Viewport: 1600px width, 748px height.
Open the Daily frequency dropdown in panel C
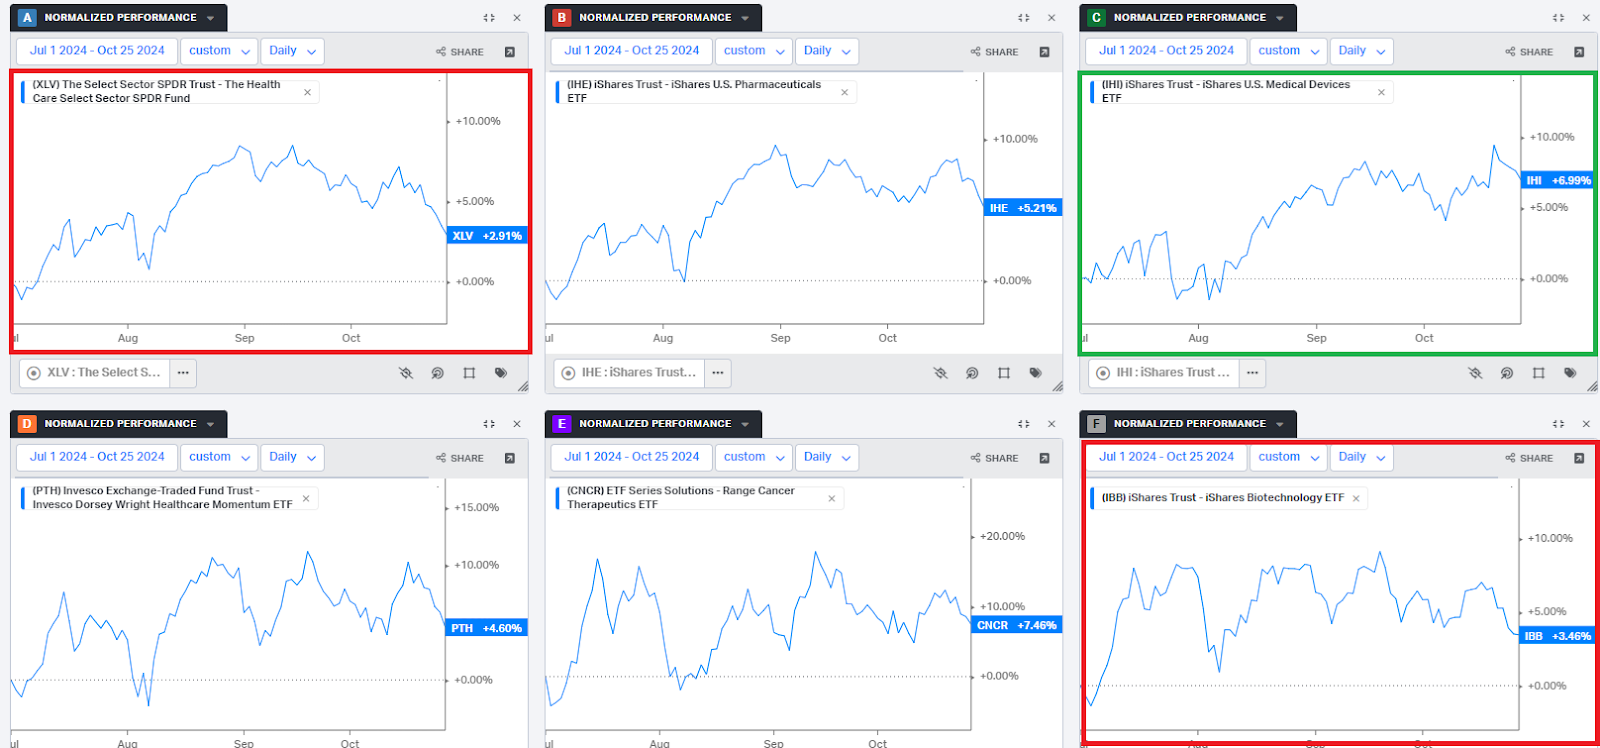[x=1362, y=51]
